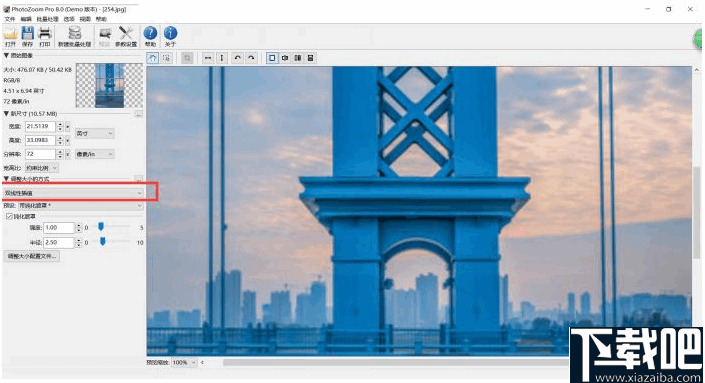The height and width of the screenshot is (383, 705).
Task: Adjust the 强度 strength slider handle
Action: pyautogui.click(x=101, y=227)
